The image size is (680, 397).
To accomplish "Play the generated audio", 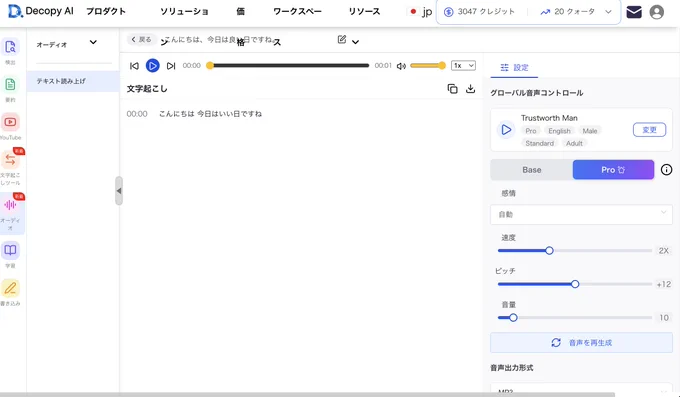I will pos(153,66).
